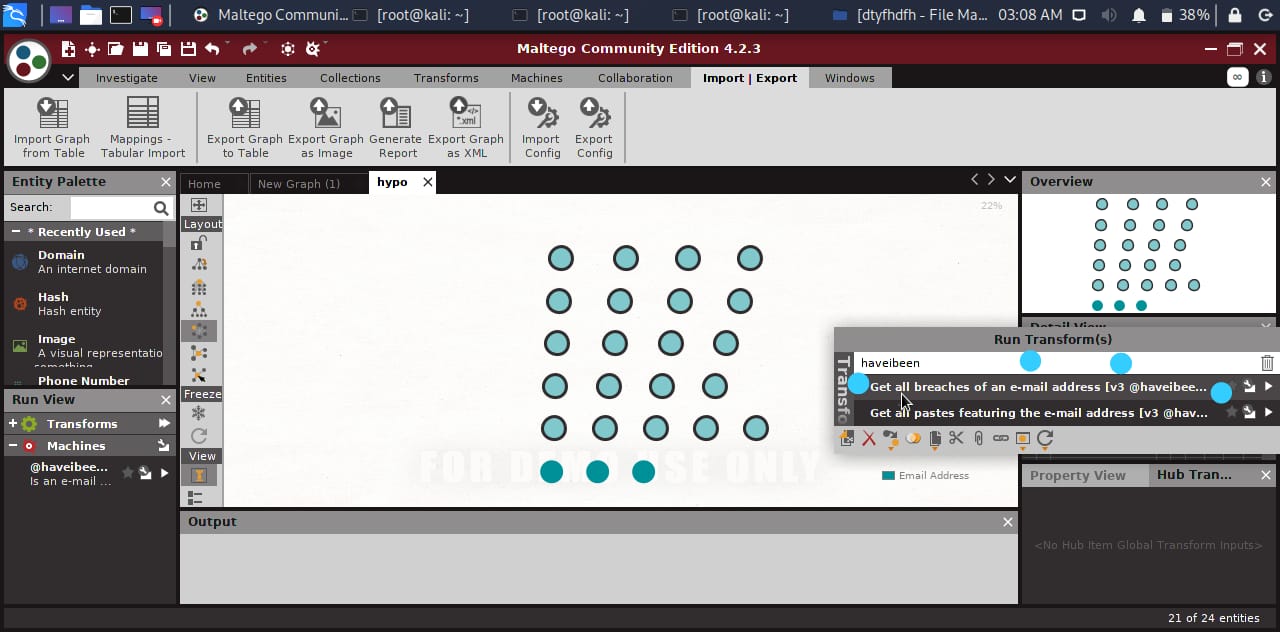Viewport: 1280px width, 632px height.
Task: Close the hypo graph tab
Action: tap(428, 182)
